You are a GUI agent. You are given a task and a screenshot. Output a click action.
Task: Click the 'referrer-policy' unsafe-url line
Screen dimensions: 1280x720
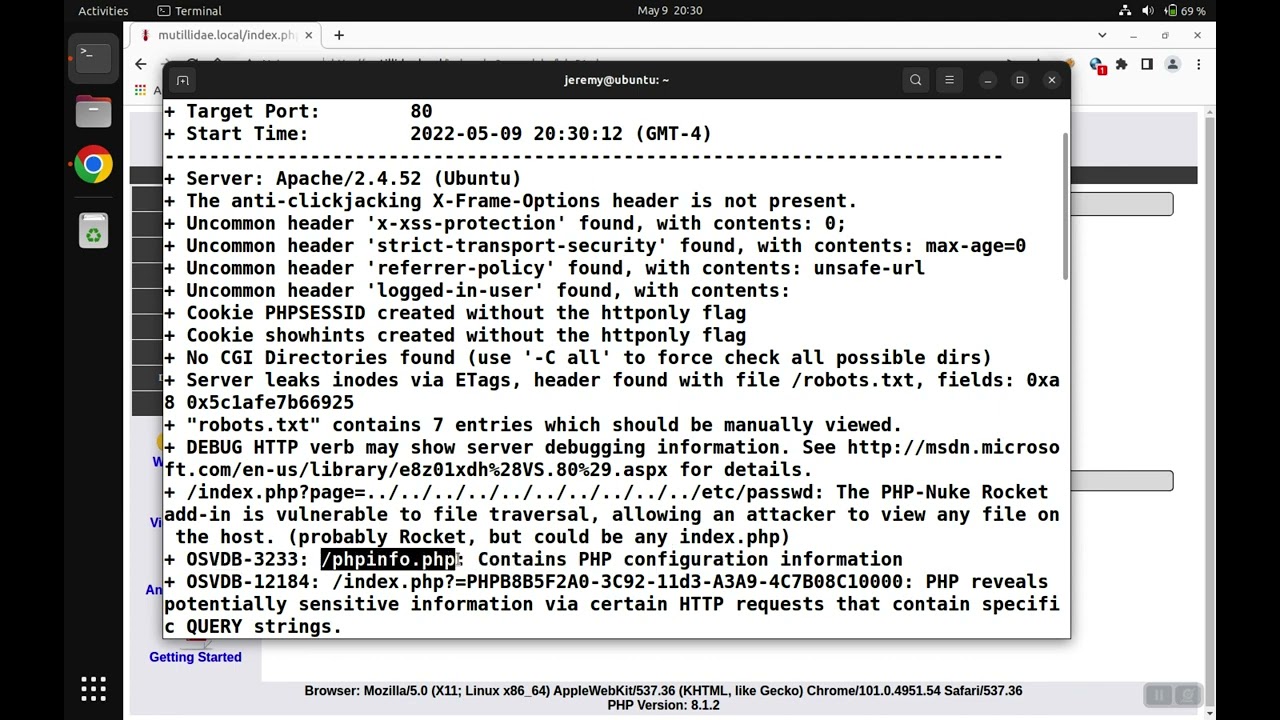[x=545, y=268]
